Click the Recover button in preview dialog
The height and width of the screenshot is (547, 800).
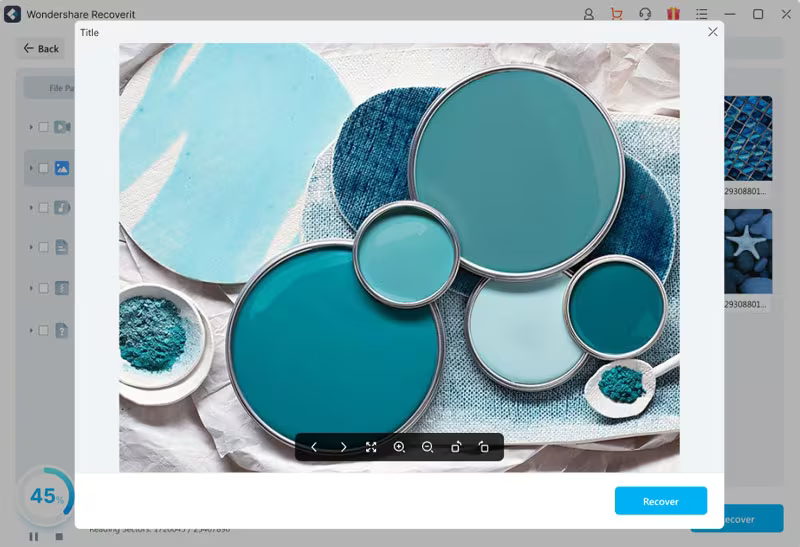pyautogui.click(x=660, y=501)
